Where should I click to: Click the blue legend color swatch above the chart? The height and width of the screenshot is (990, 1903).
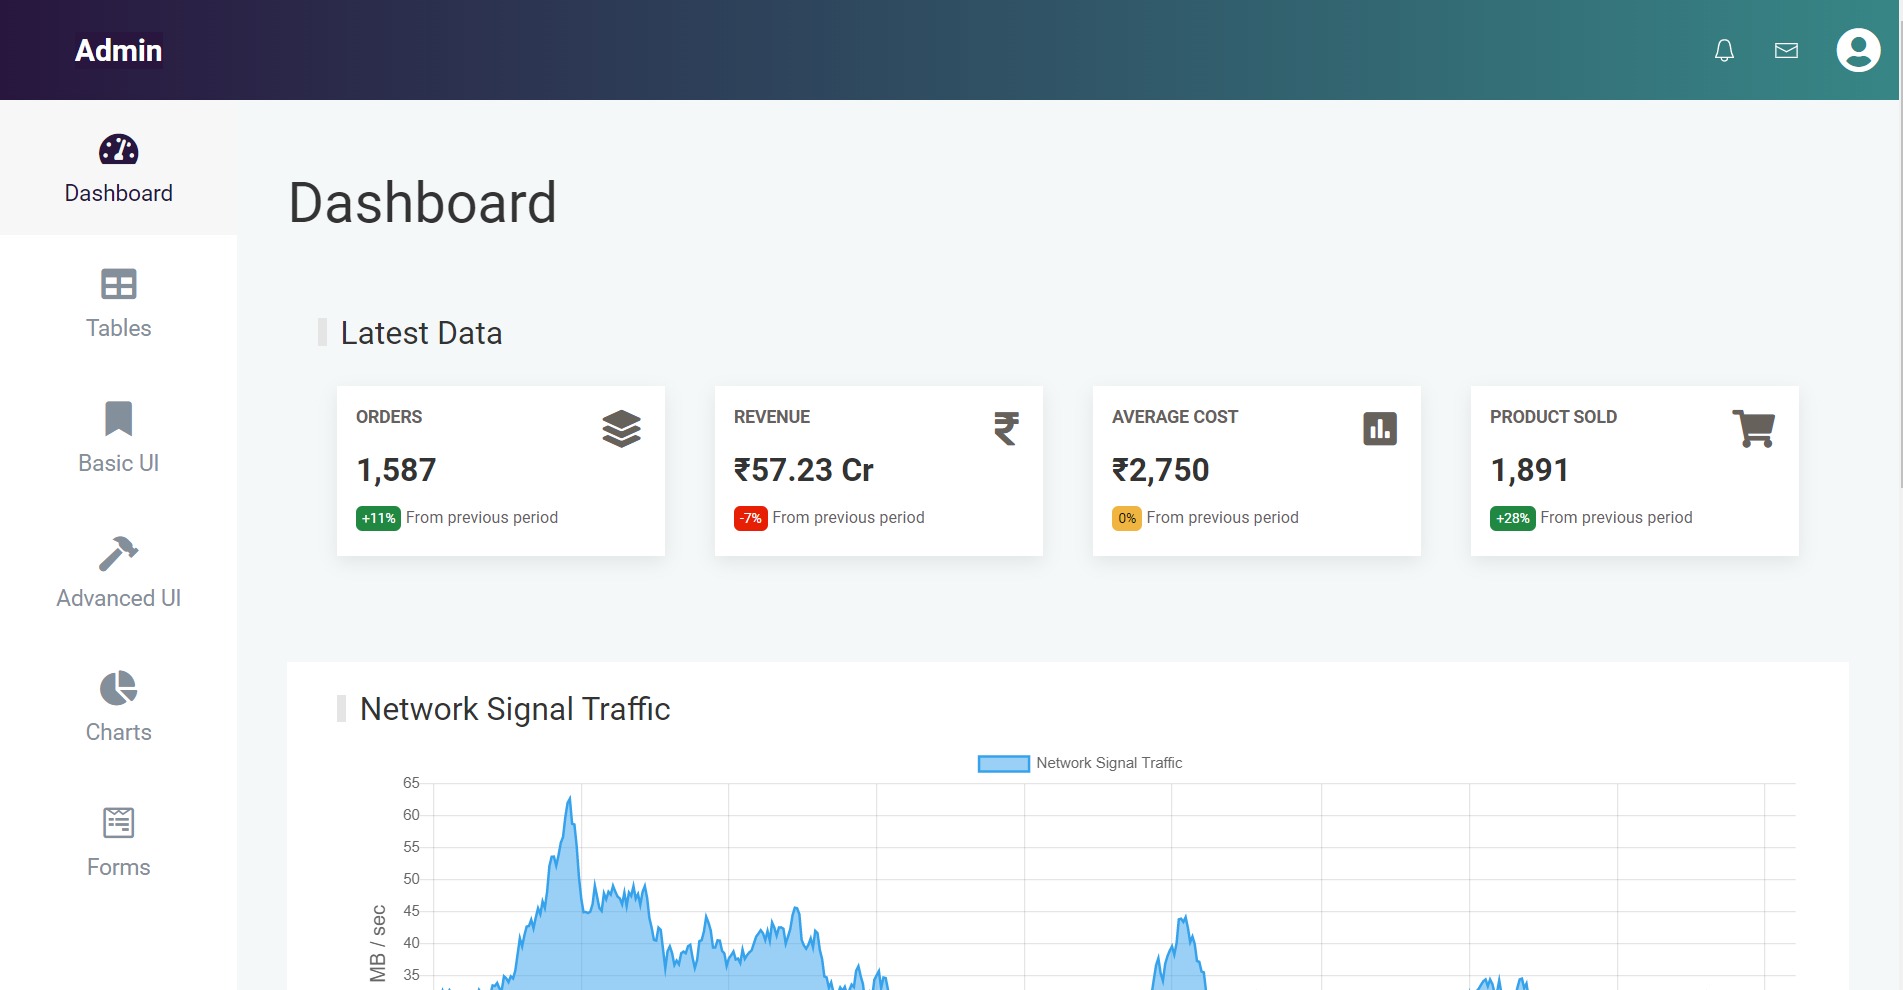point(1002,763)
